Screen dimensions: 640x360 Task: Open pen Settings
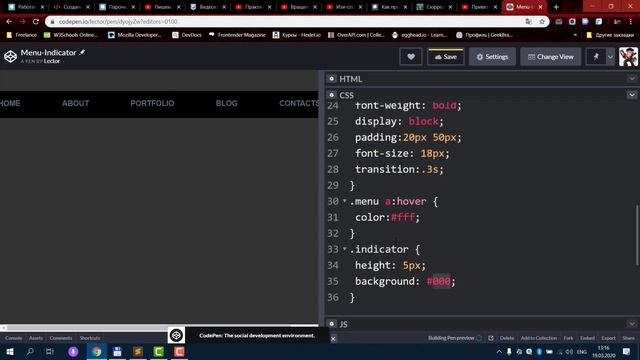pyautogui.click(x=492, y=57)
